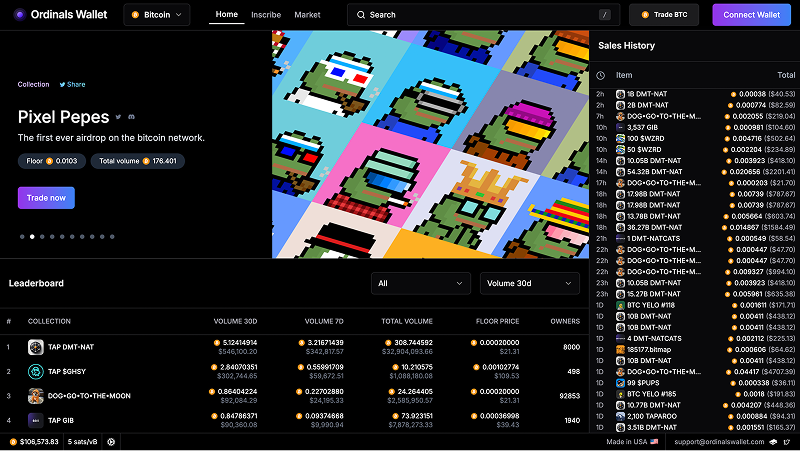
Task: Open DOG•GO•TO•THE•MOON leaderboard row name
Action: (89, 396)
